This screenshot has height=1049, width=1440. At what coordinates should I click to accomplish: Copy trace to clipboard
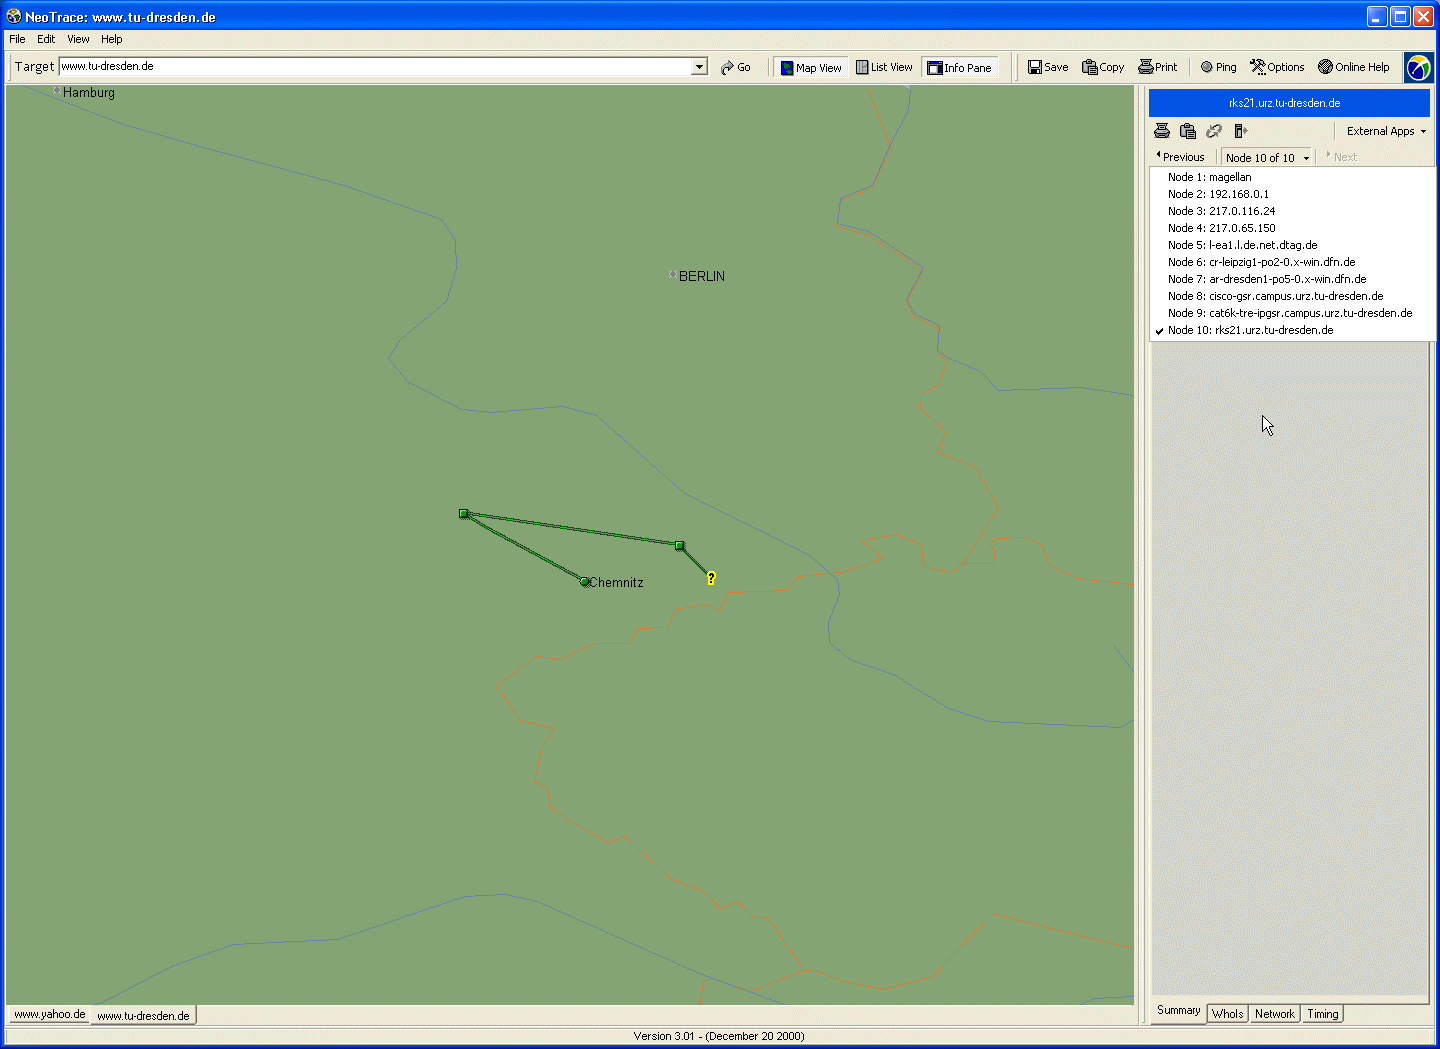1103,67
